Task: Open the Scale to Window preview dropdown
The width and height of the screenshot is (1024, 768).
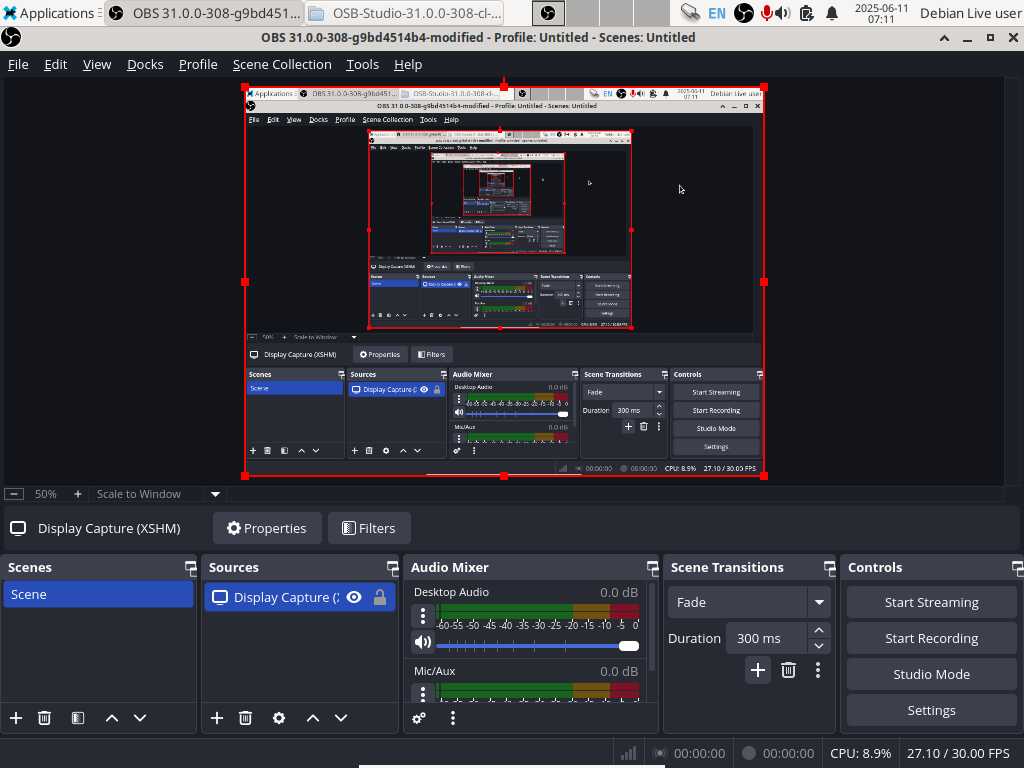Action: tap(215, 494)
